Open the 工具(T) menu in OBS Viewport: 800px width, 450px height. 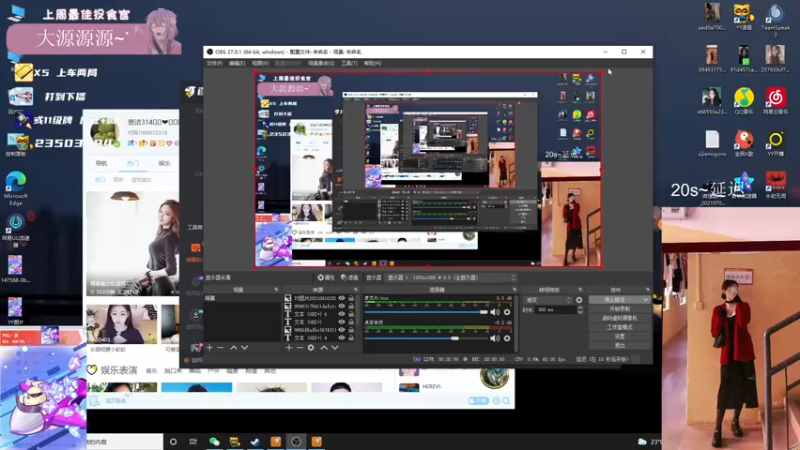pyautogui.click(x=349, y=63)
